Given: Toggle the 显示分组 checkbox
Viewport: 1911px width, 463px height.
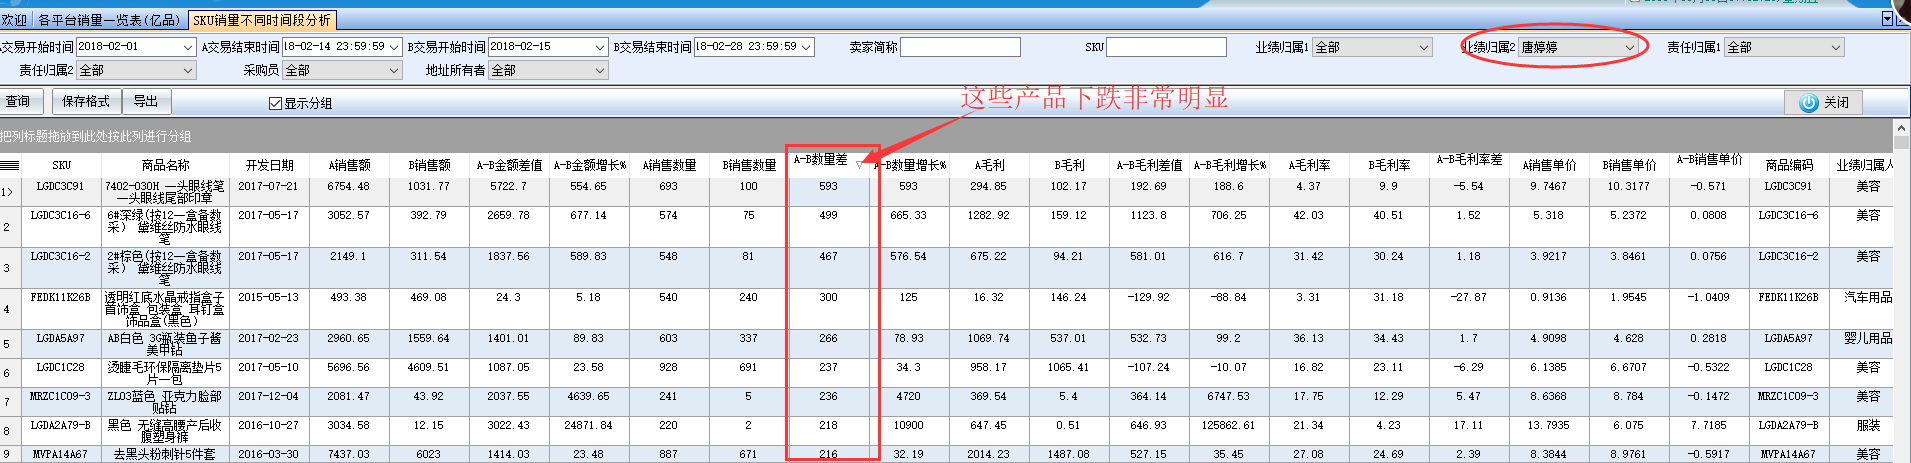Looking at the screenshot, I should [x=275, y=103].
